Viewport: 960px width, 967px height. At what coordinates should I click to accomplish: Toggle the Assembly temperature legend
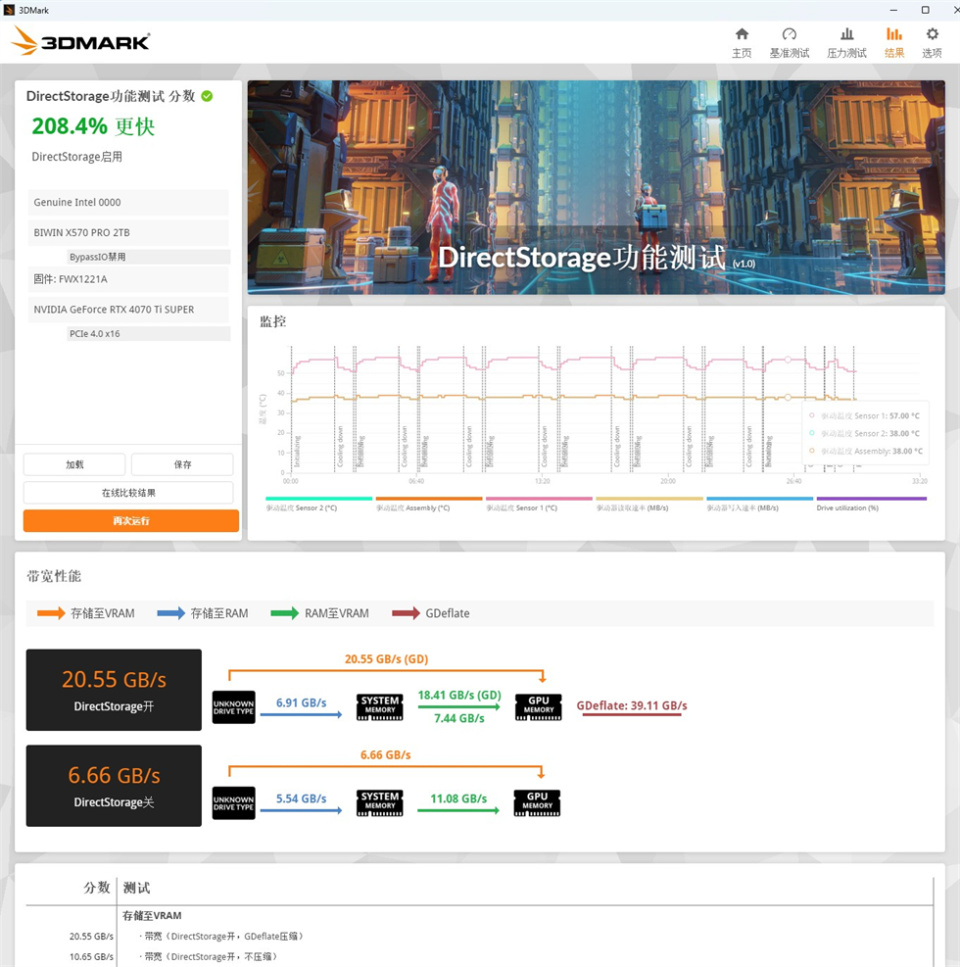tap(429, 504)
